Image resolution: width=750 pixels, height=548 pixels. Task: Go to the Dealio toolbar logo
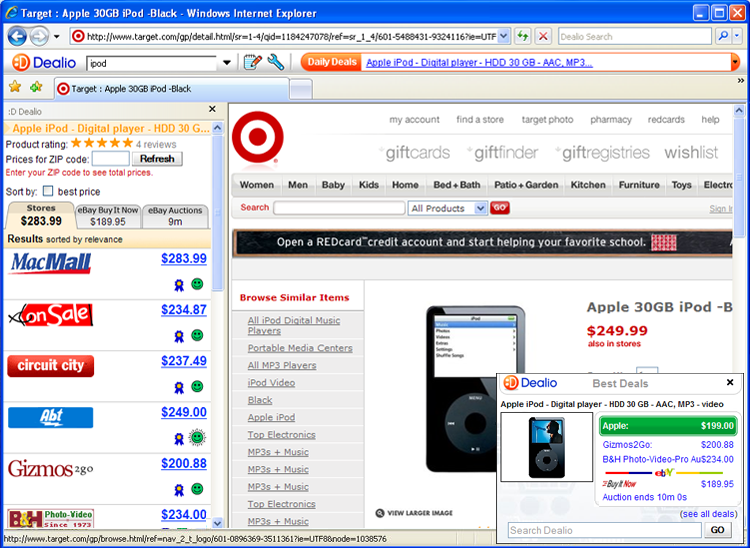coord(44,63)
